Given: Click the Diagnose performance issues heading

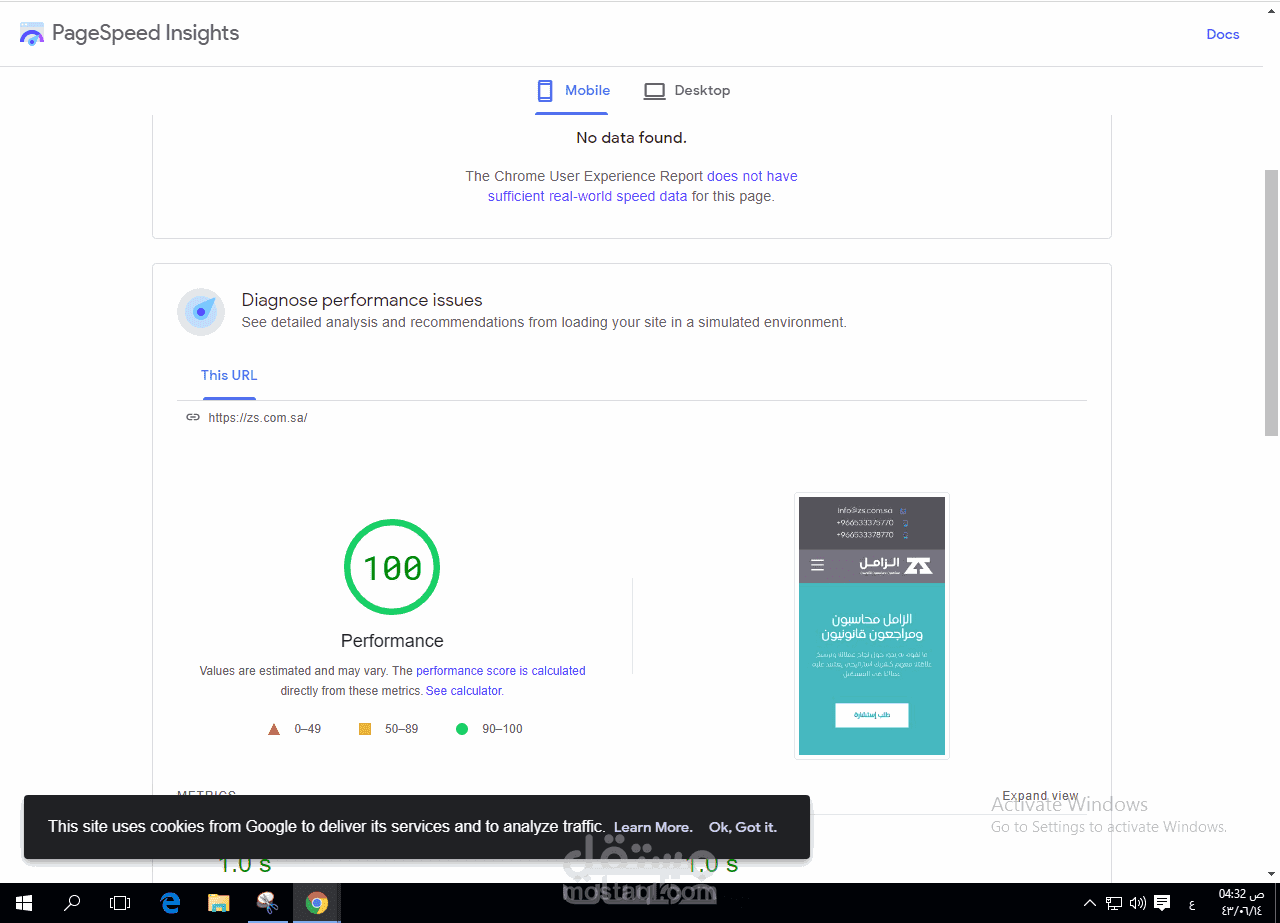Looking at the screenshot, I should pos(362,300).
